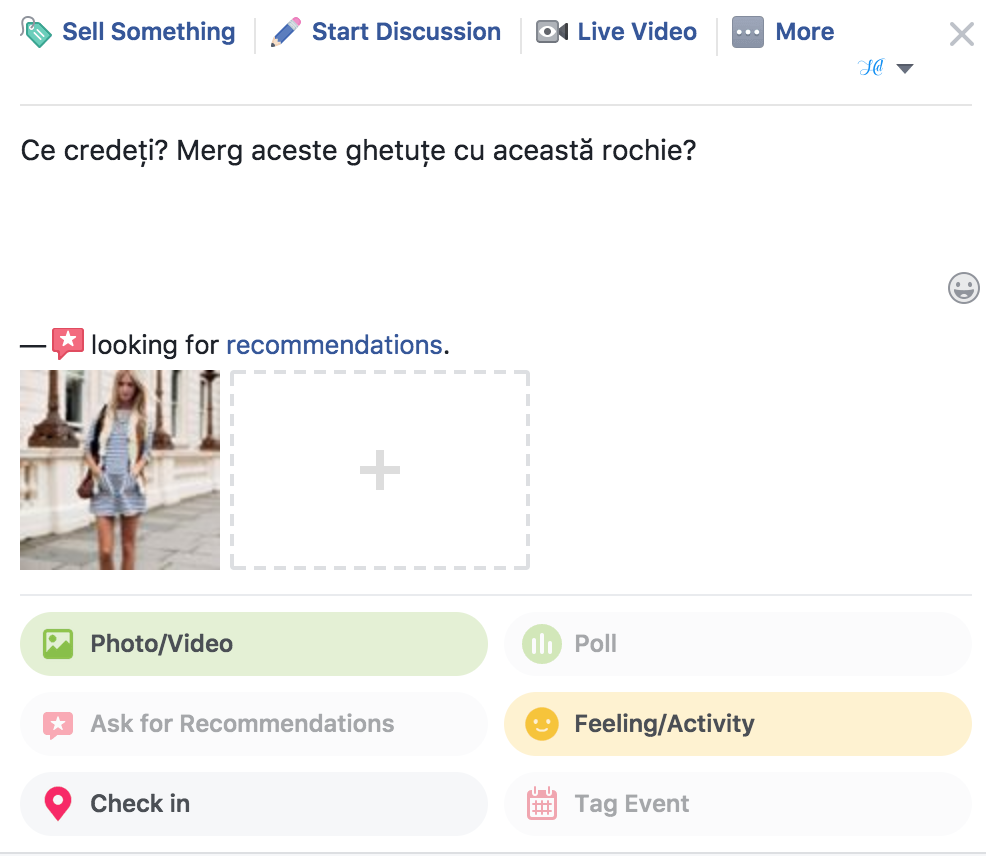
Task: Click the red recommendations star badge icon
Action: click(67, 343)
